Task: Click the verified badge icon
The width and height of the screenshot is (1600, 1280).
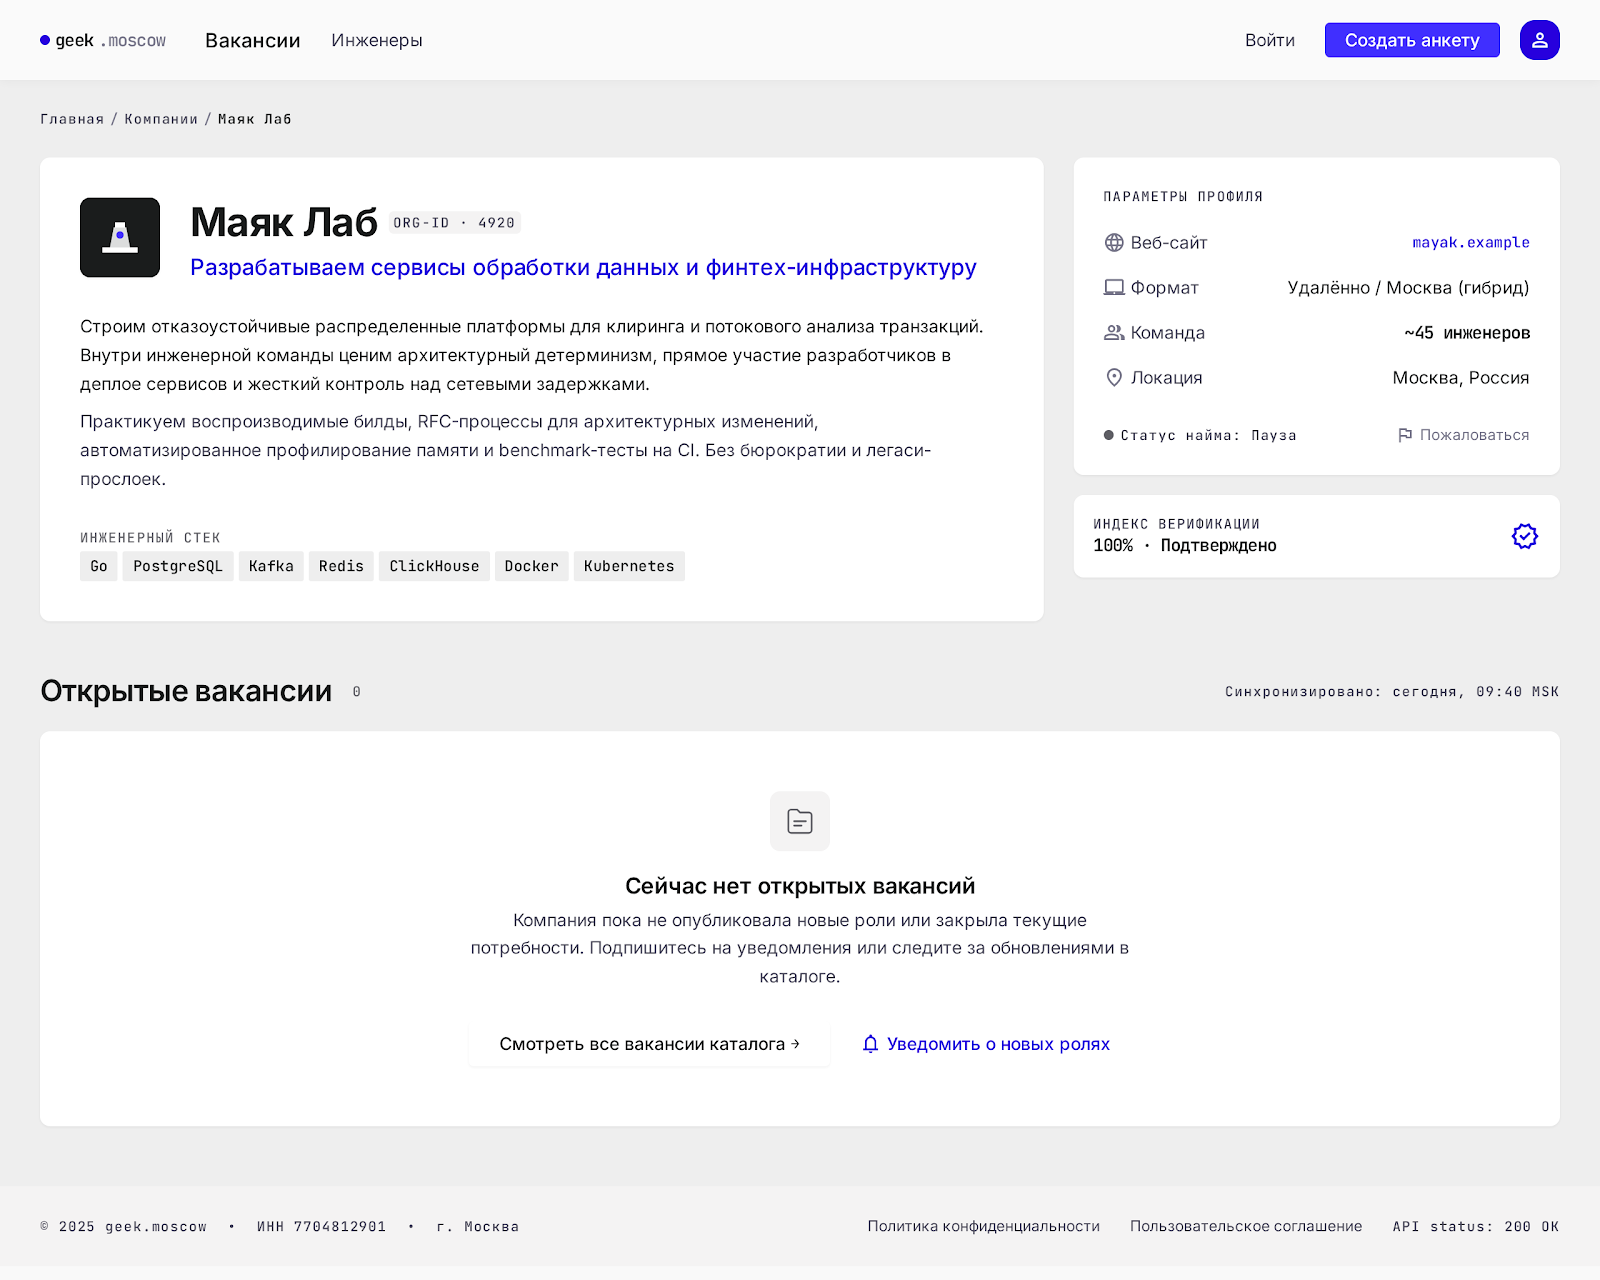Action: point(1524,536)
